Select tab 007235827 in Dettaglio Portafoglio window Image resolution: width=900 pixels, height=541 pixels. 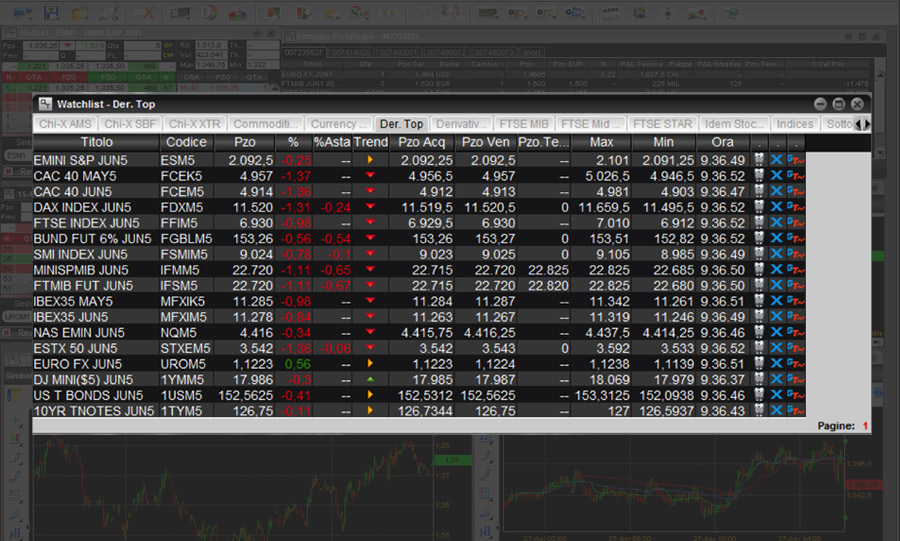click(304, 52)
